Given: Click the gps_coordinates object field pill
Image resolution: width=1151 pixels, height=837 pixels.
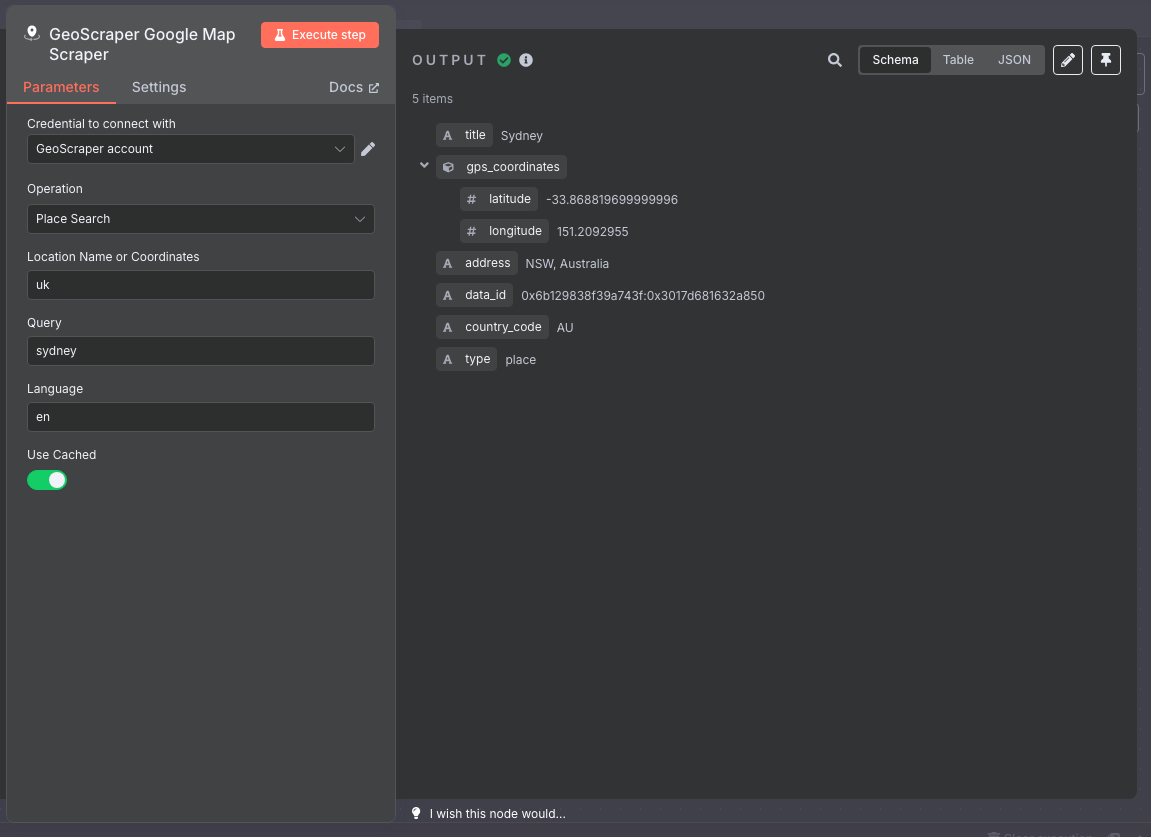Looking at the screenshot, I should (x=501, y=167).
